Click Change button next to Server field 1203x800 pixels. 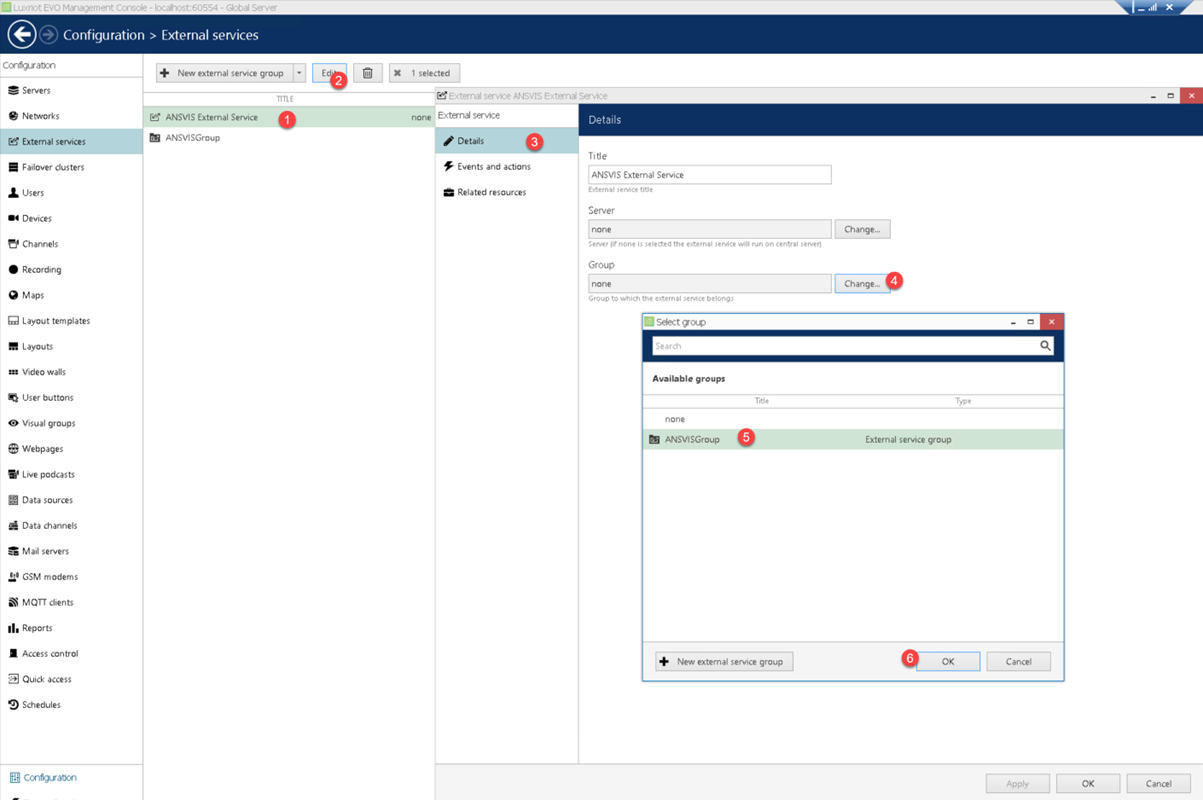click(861, 229)
